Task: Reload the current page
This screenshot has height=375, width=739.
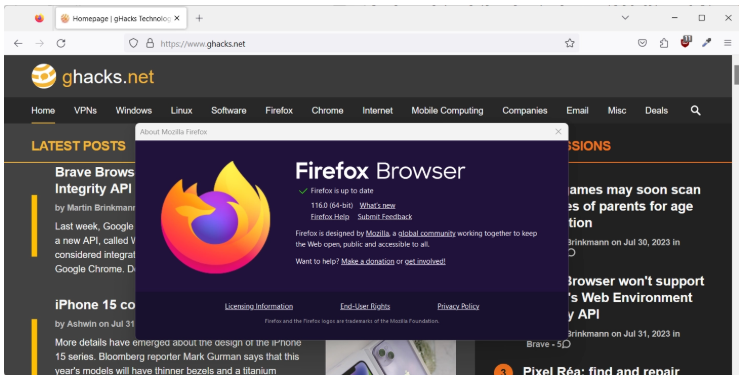Action: [x=61, y=43]
